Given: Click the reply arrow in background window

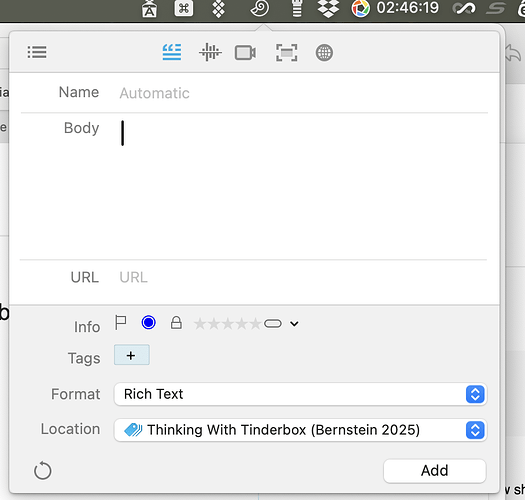Looking at the screenshot, I should tap(513, 54).
